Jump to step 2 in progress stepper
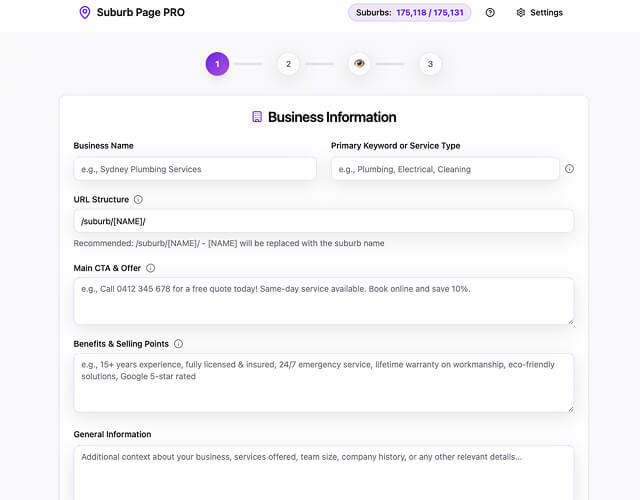Screen dimensions: 640x500 click(x=288, y=64)
